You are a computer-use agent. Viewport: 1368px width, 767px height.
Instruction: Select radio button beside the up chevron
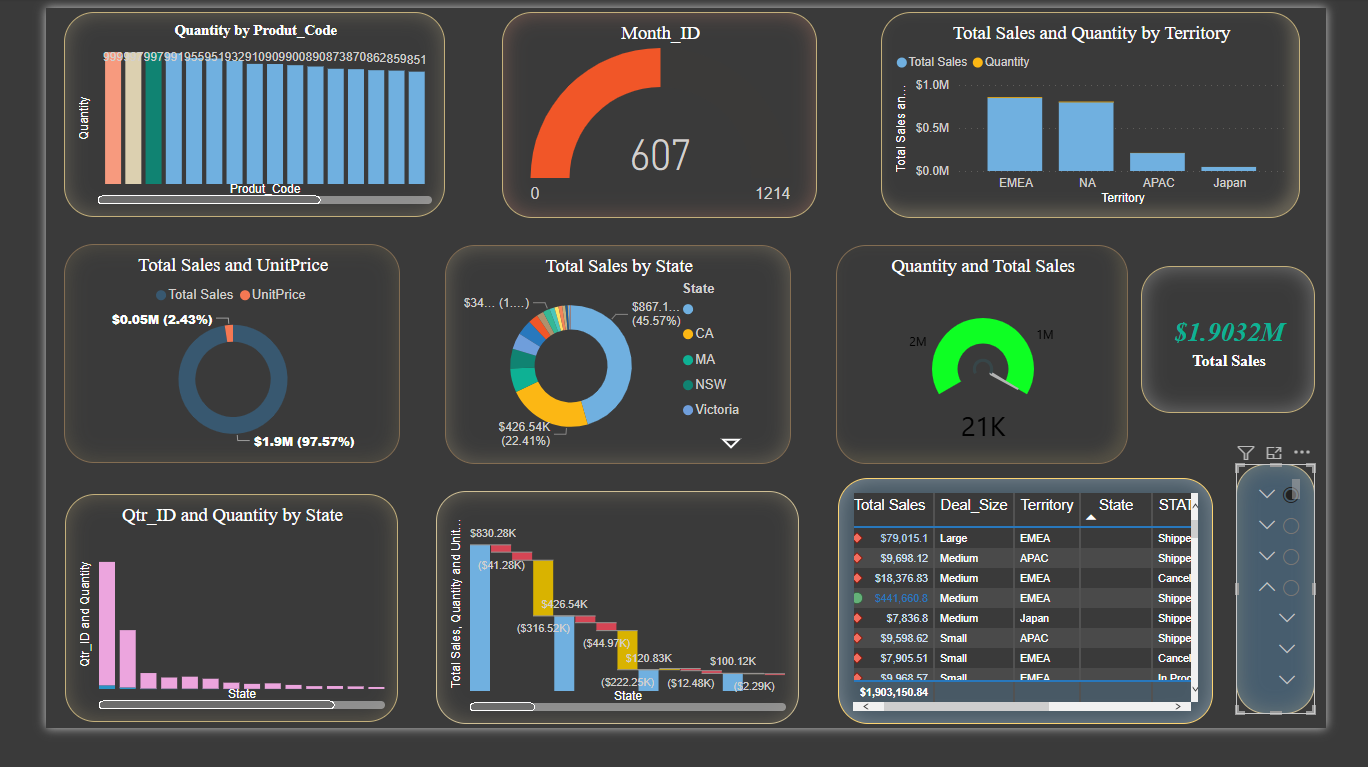click(x=1291, y=588)
